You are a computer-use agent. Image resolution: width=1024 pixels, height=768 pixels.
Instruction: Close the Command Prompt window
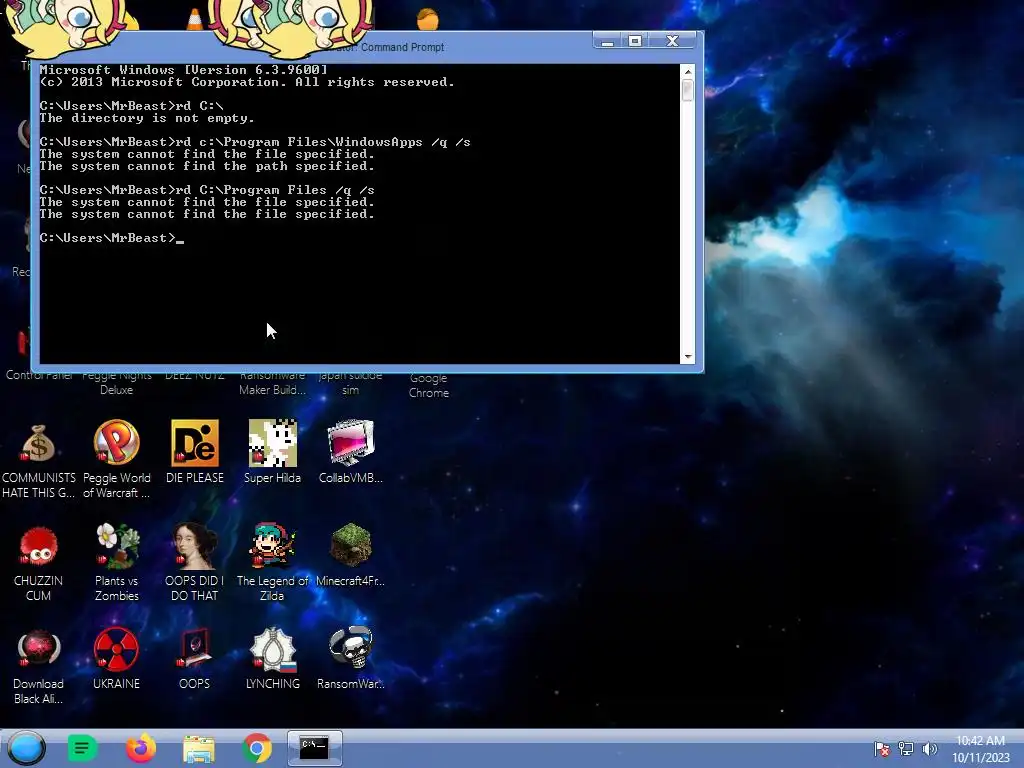click(673, 41)
